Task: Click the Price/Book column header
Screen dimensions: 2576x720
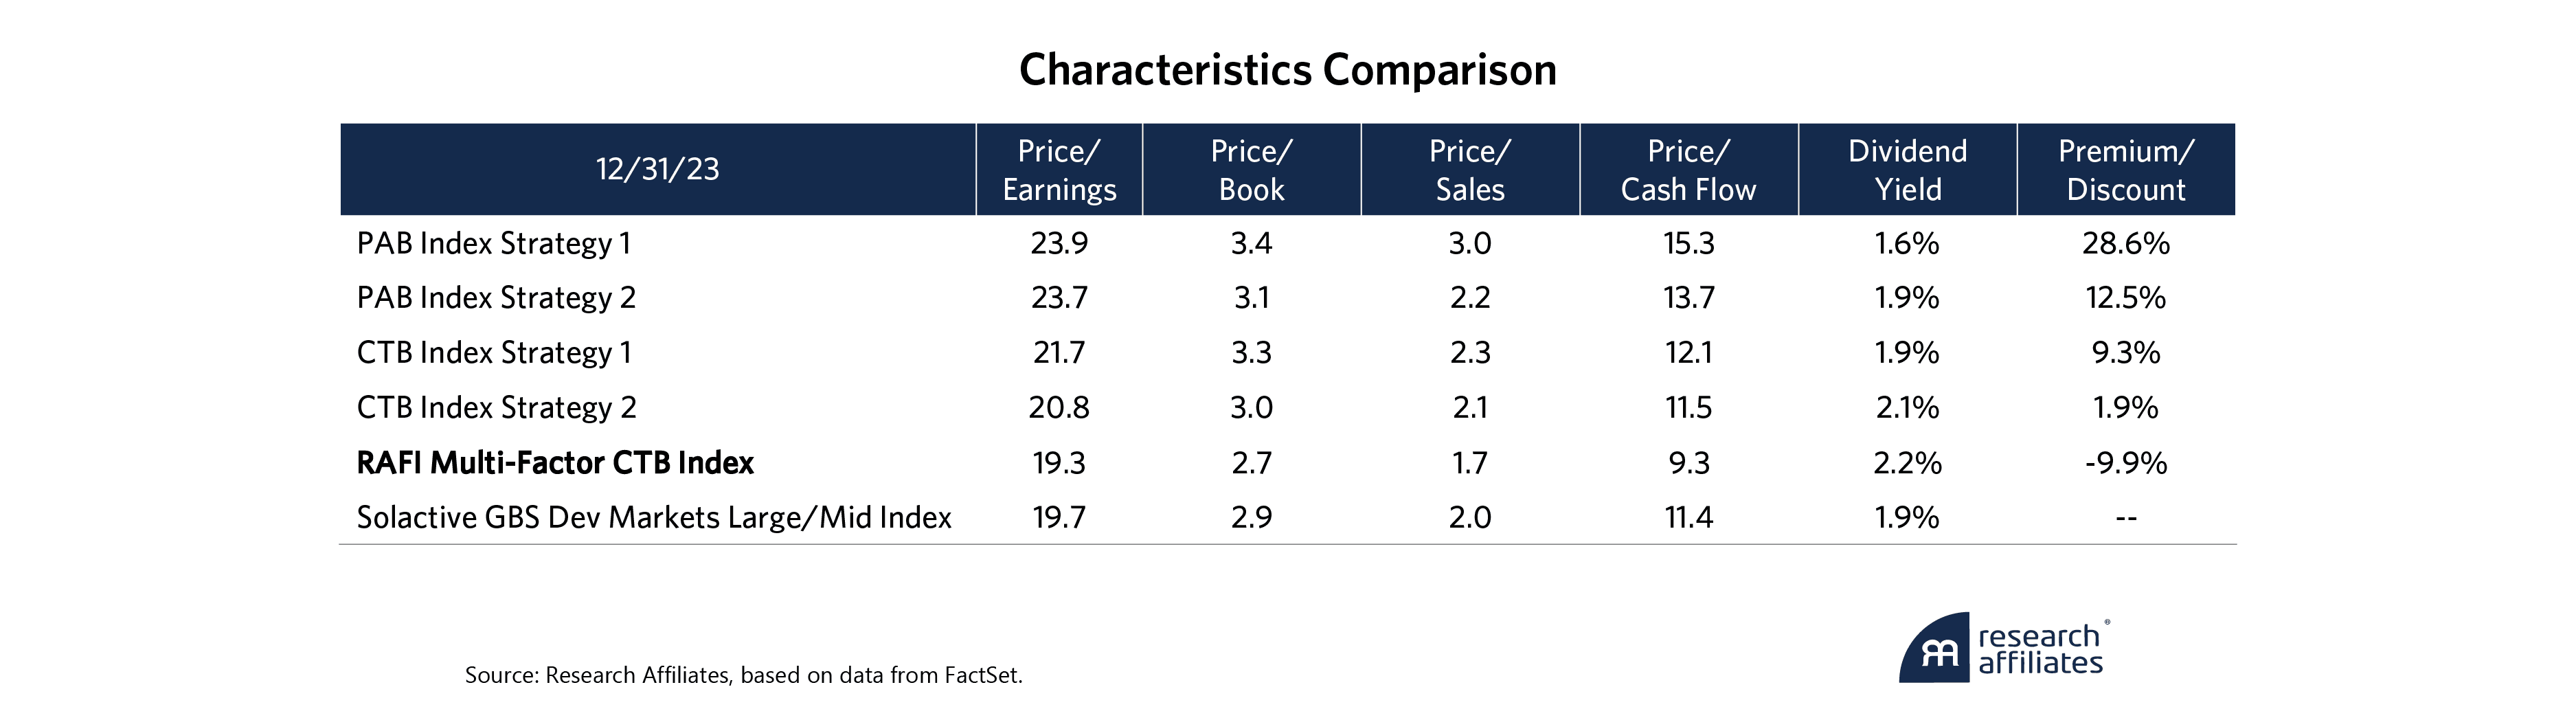Action: point(1251,170)
